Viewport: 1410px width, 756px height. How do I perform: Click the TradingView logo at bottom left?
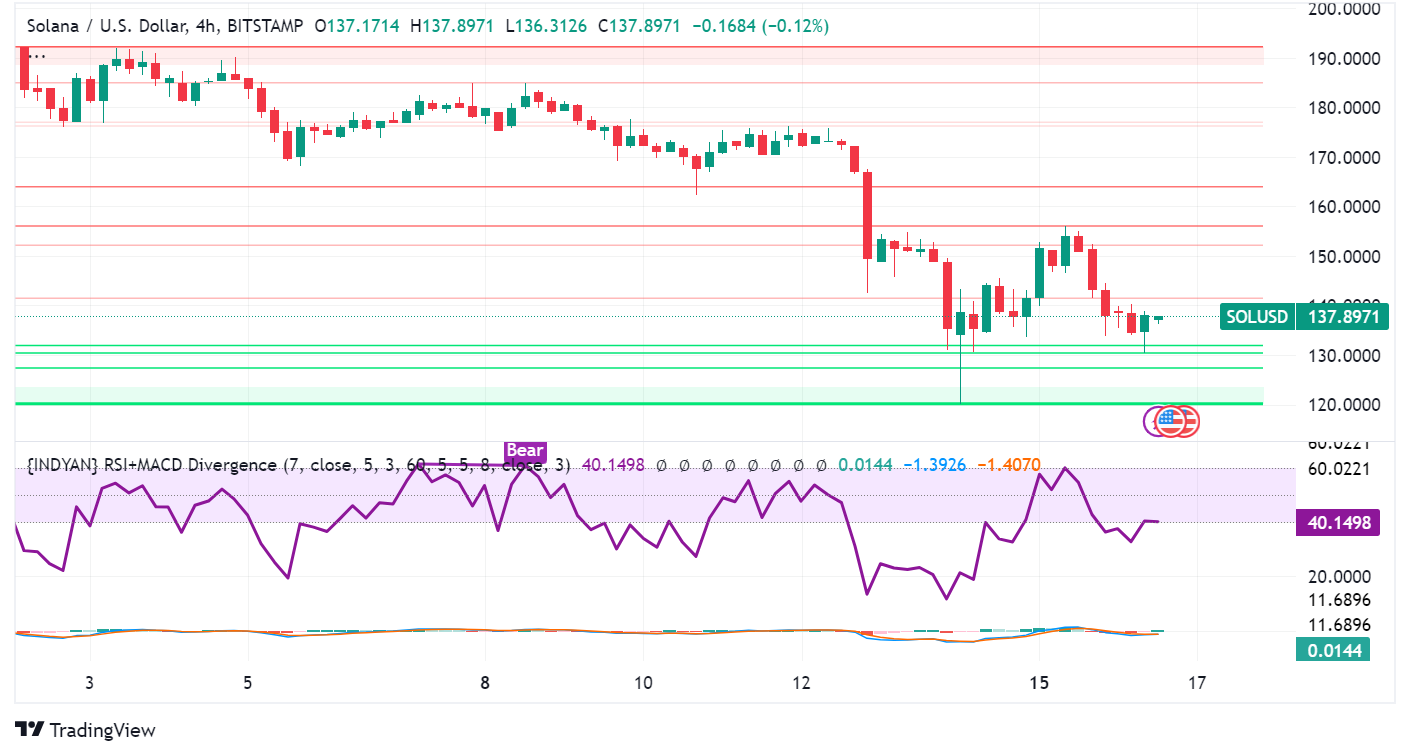[85, 730]
